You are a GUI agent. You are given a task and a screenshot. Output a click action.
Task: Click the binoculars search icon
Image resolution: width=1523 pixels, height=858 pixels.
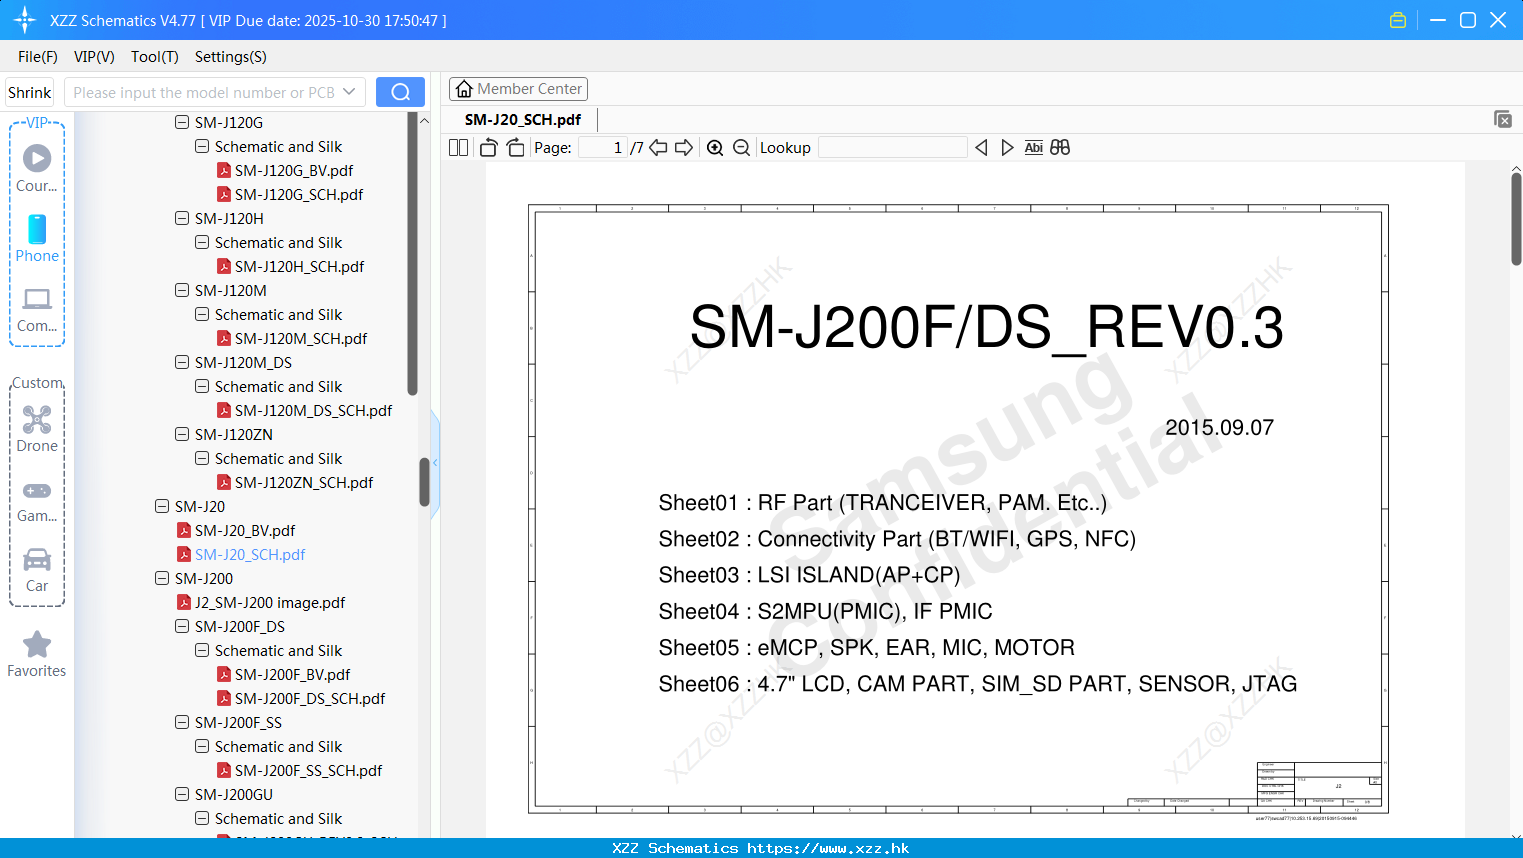(1060, 147)
